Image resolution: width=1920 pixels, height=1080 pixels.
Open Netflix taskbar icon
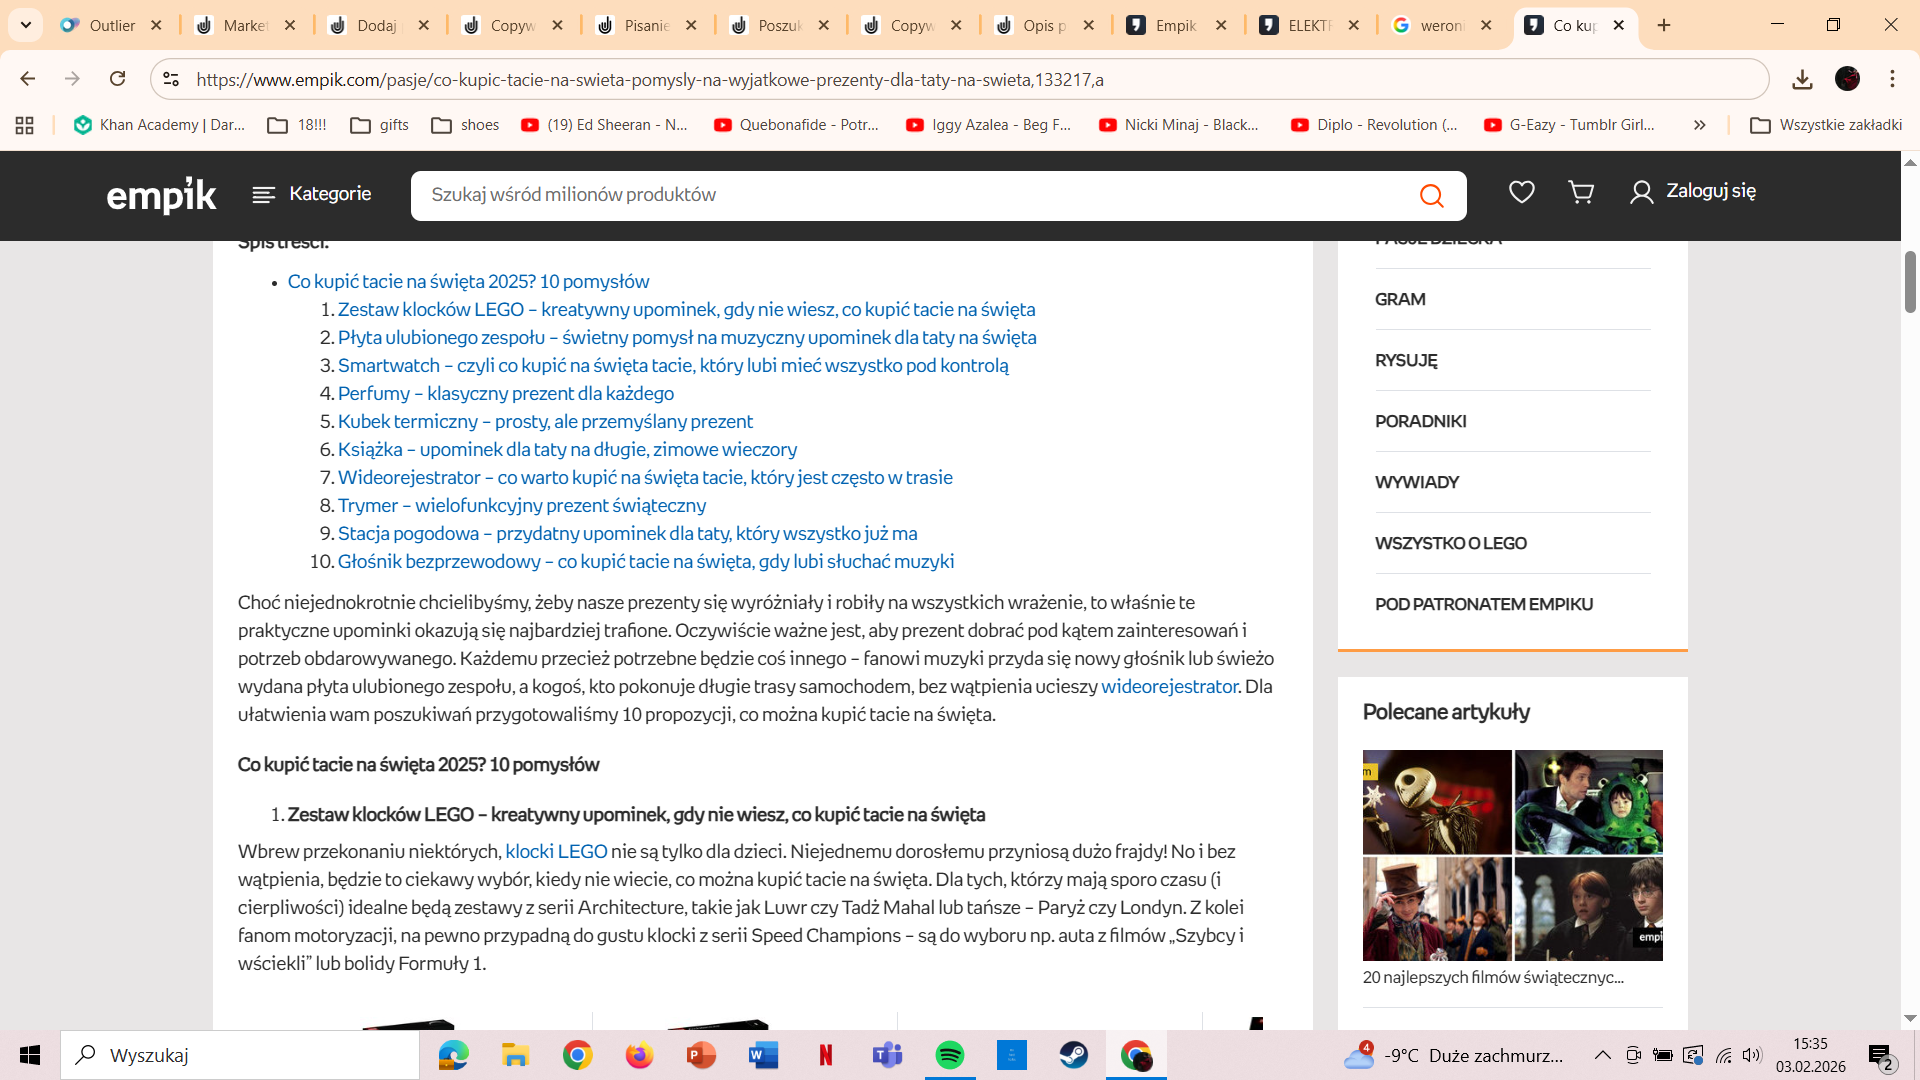[825, 1055]
